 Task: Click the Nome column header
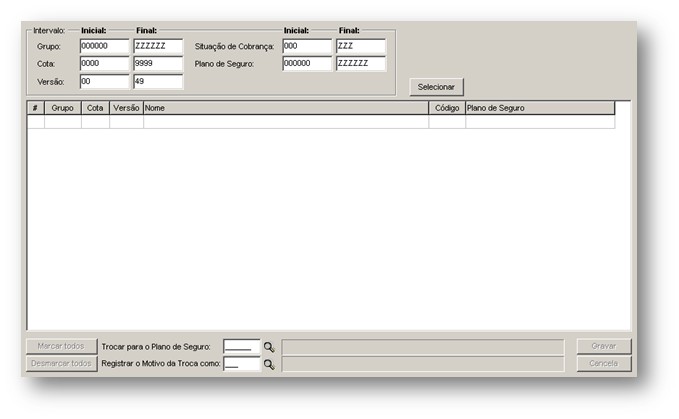(x=286, y=108)
